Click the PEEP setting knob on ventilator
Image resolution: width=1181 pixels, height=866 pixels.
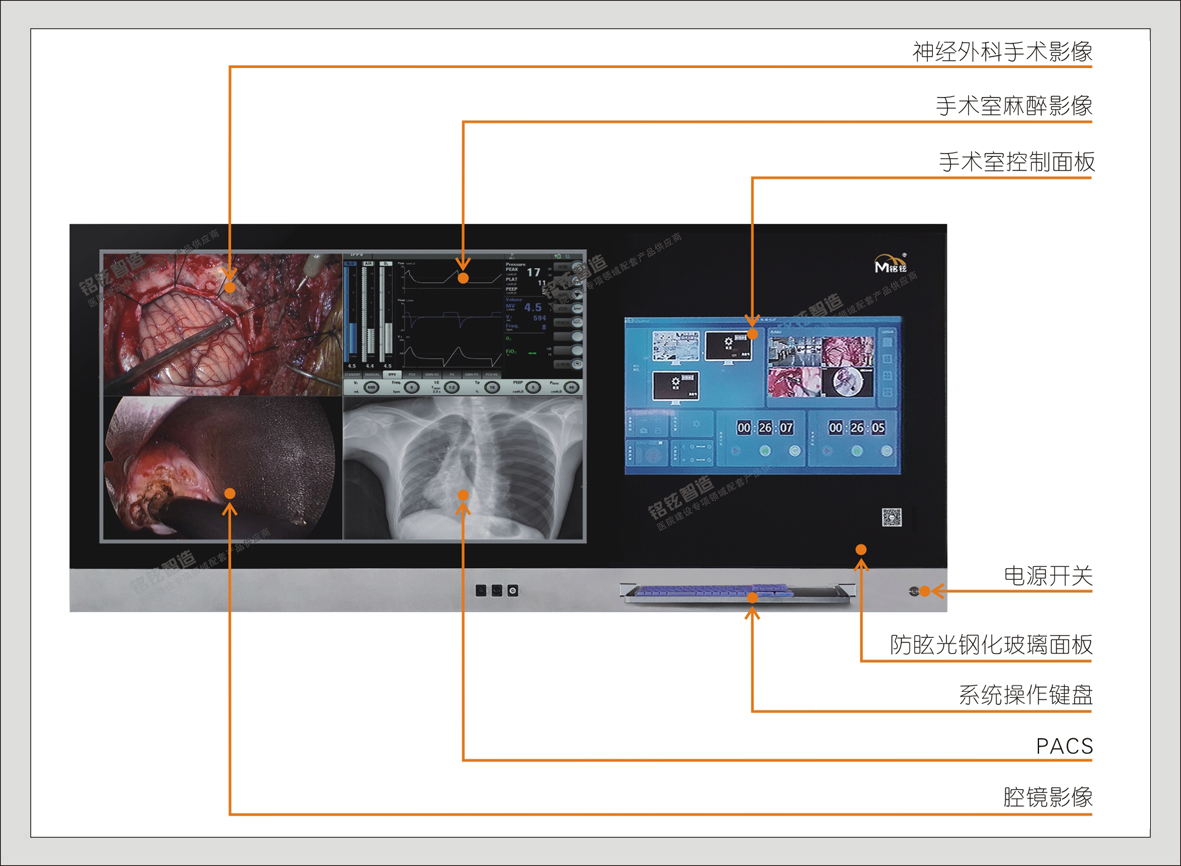533,387
